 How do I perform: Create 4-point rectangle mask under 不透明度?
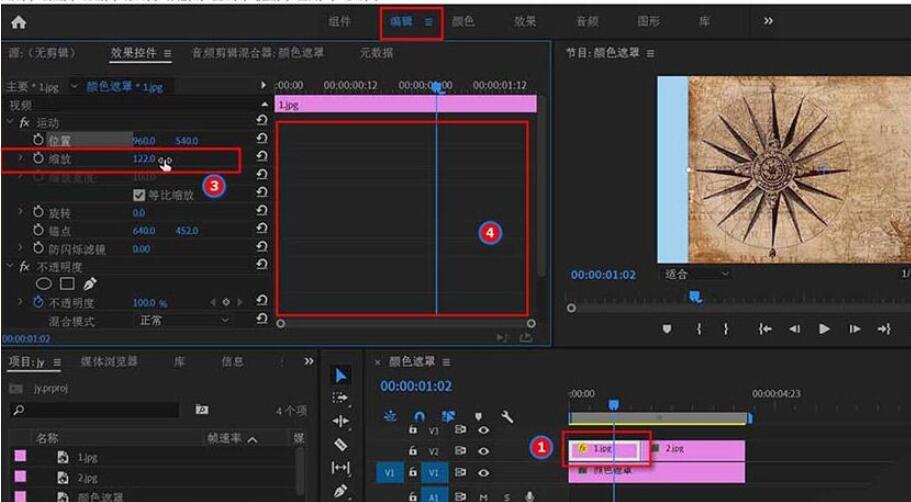point(67,284)
